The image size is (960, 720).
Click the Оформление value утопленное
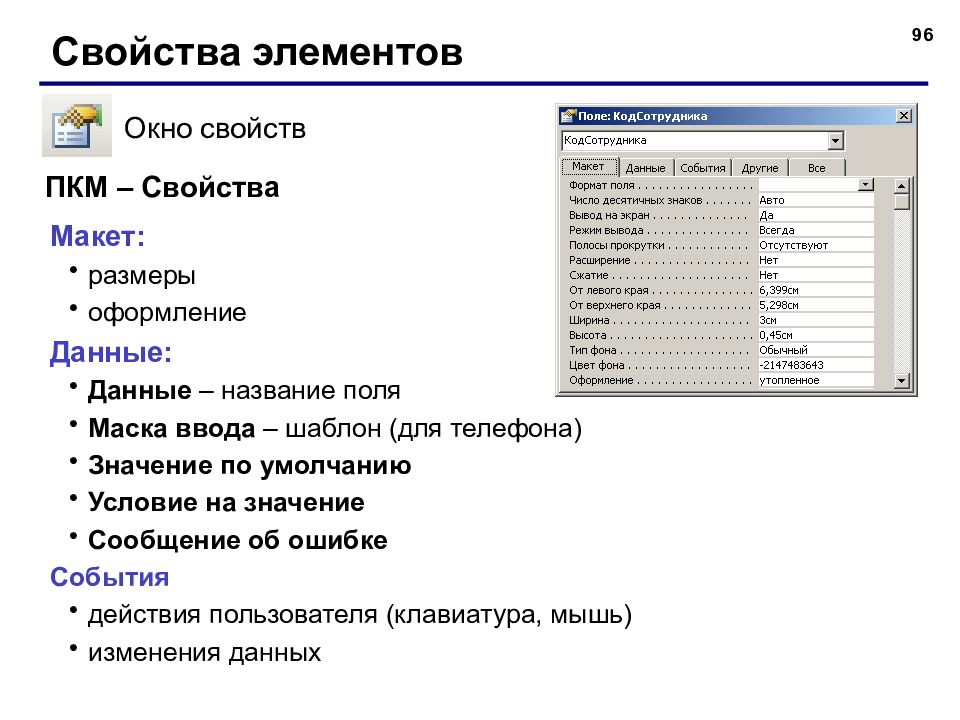(x=816, y=380)
